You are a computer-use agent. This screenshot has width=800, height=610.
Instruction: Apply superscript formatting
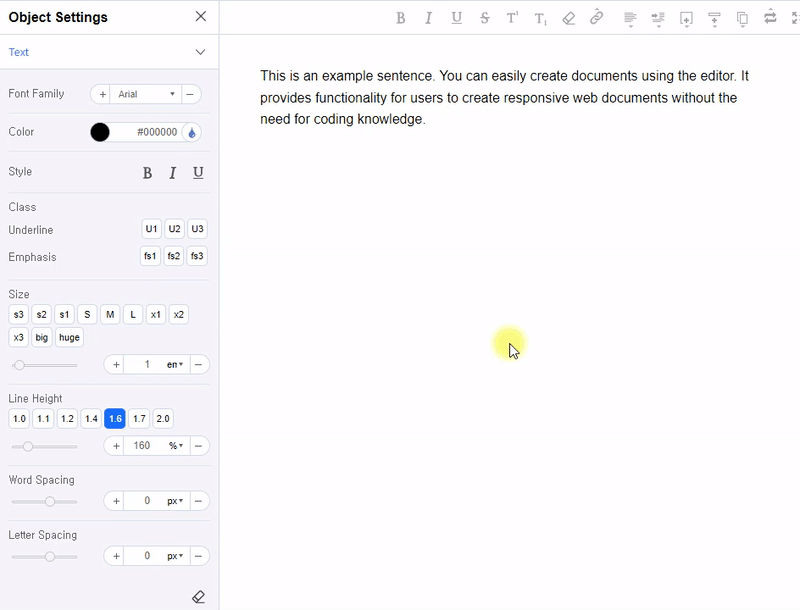click(x=512, y=18)
